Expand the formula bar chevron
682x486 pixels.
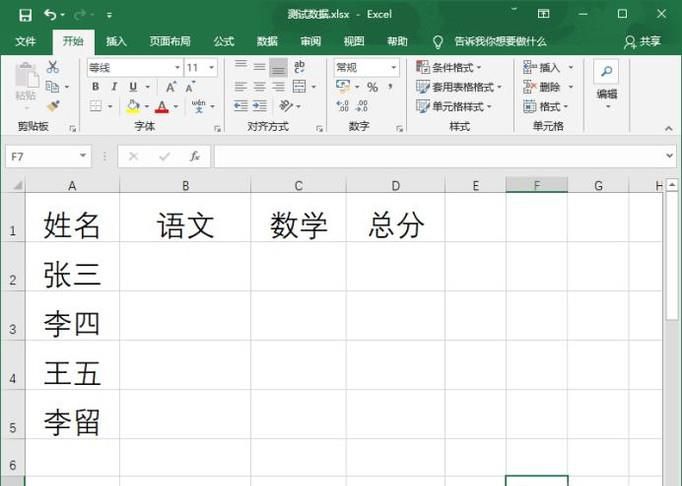pyautogui.click(x=669, y=155)
